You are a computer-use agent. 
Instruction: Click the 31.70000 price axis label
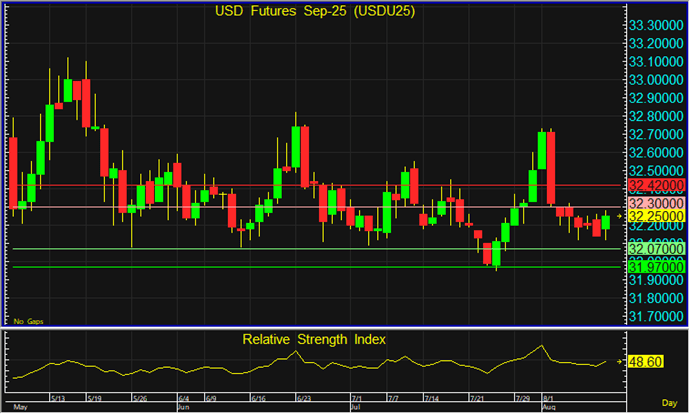click(656, 316)
